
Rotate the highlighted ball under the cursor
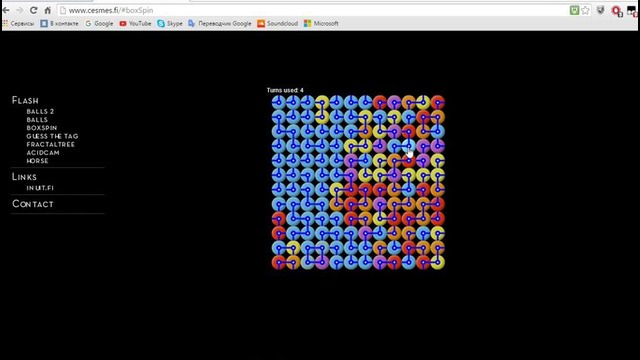tap(409, 145)
